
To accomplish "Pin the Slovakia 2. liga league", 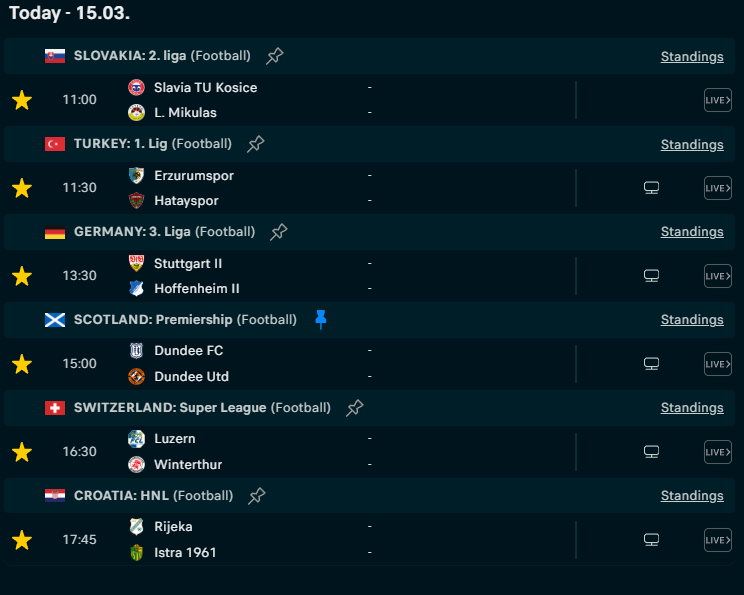I will tap(275, 56).
